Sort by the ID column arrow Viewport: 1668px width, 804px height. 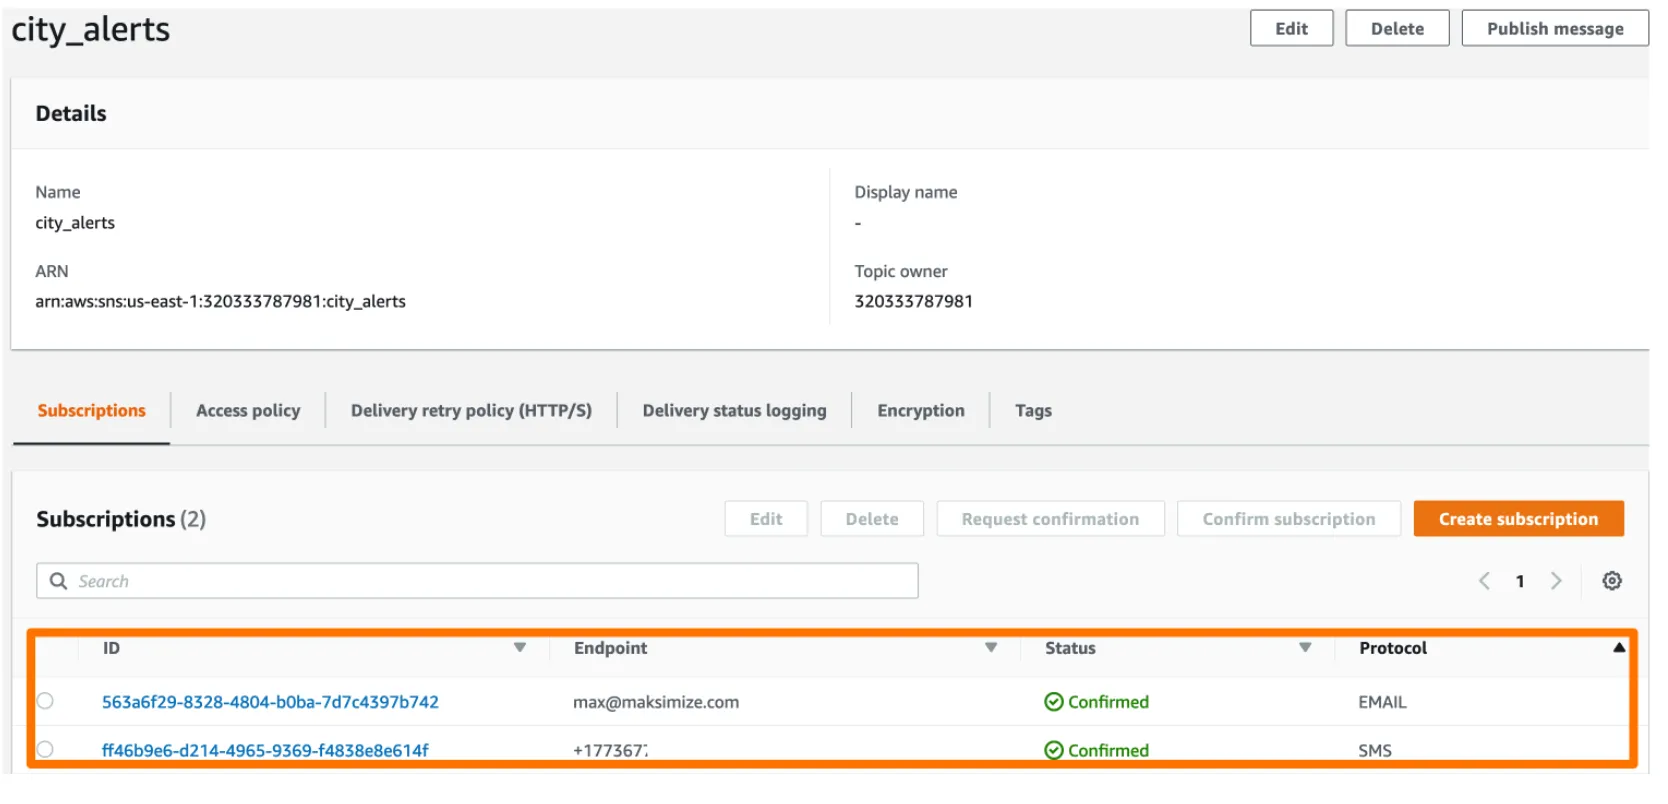click(520, 648)
